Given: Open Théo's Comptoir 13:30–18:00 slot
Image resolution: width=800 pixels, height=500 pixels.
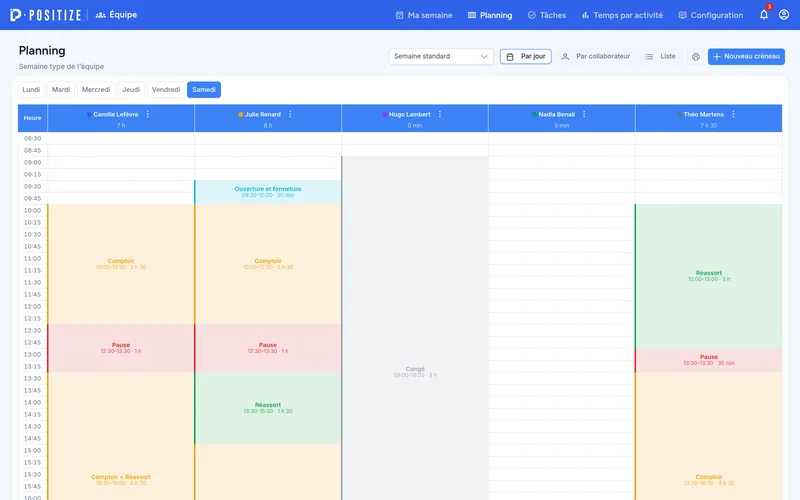Looking at the screenshot, I should click(709, 436).
